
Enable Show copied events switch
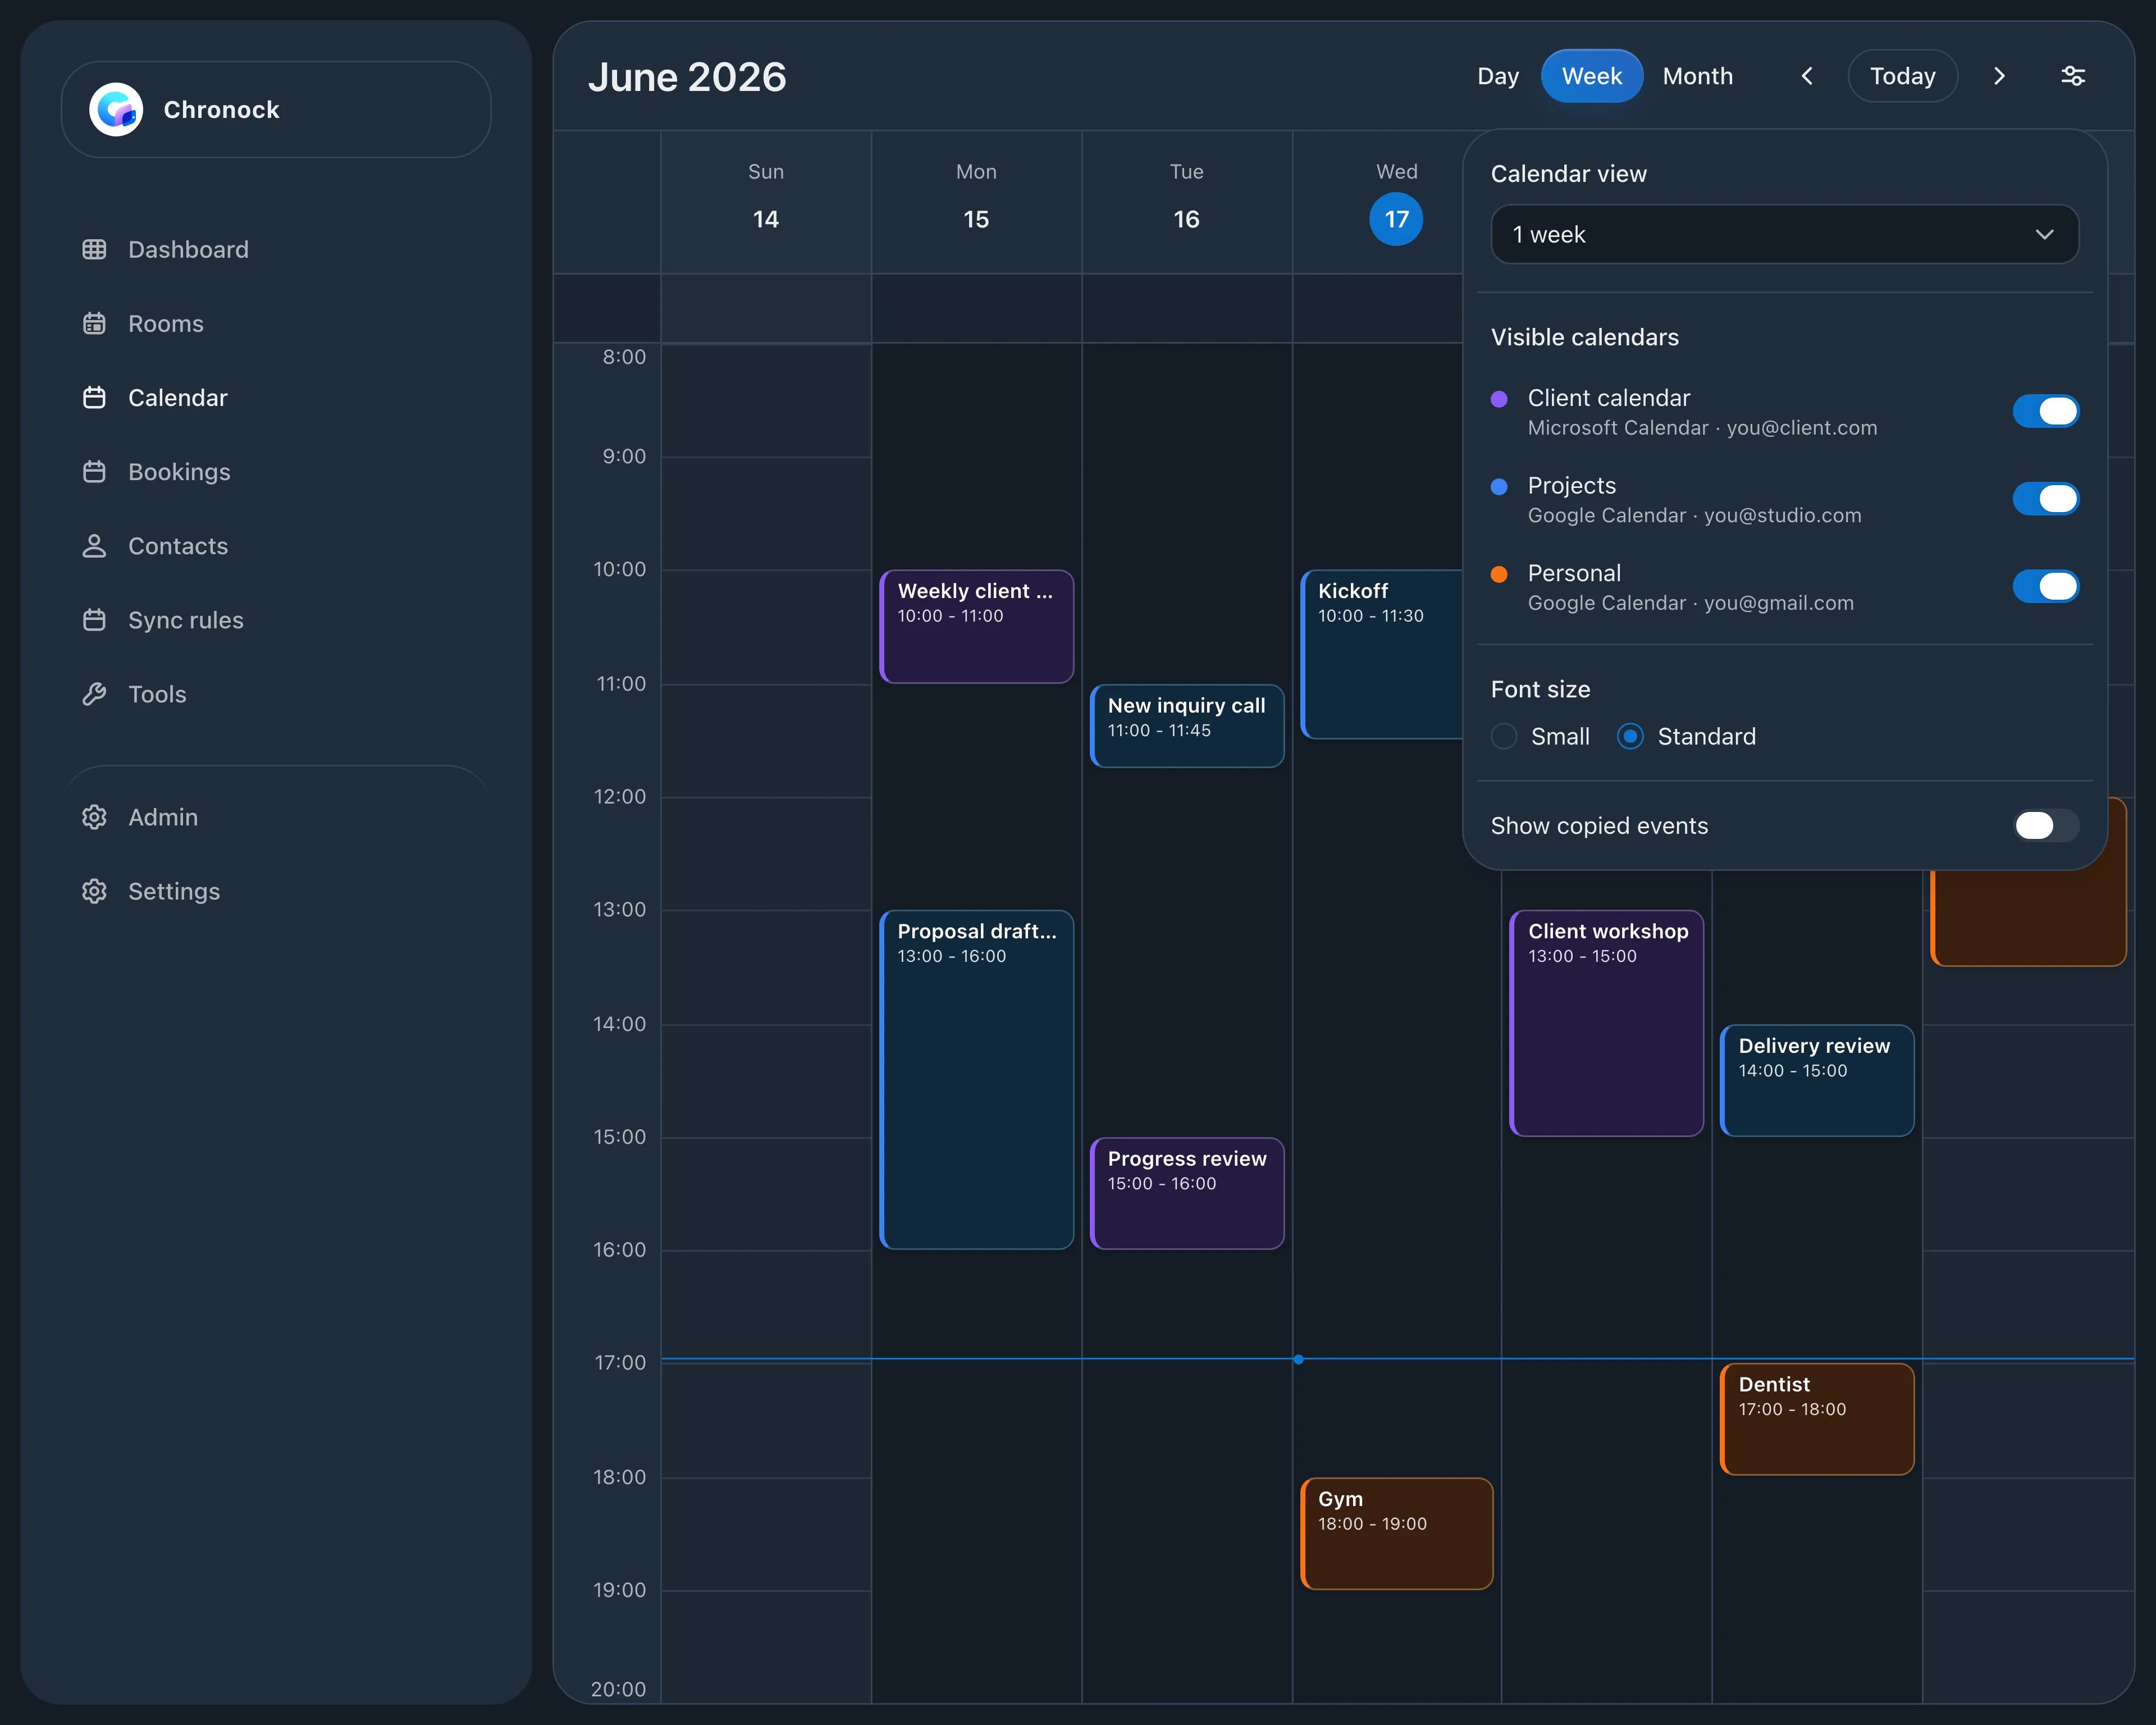tap(2045, 825)
